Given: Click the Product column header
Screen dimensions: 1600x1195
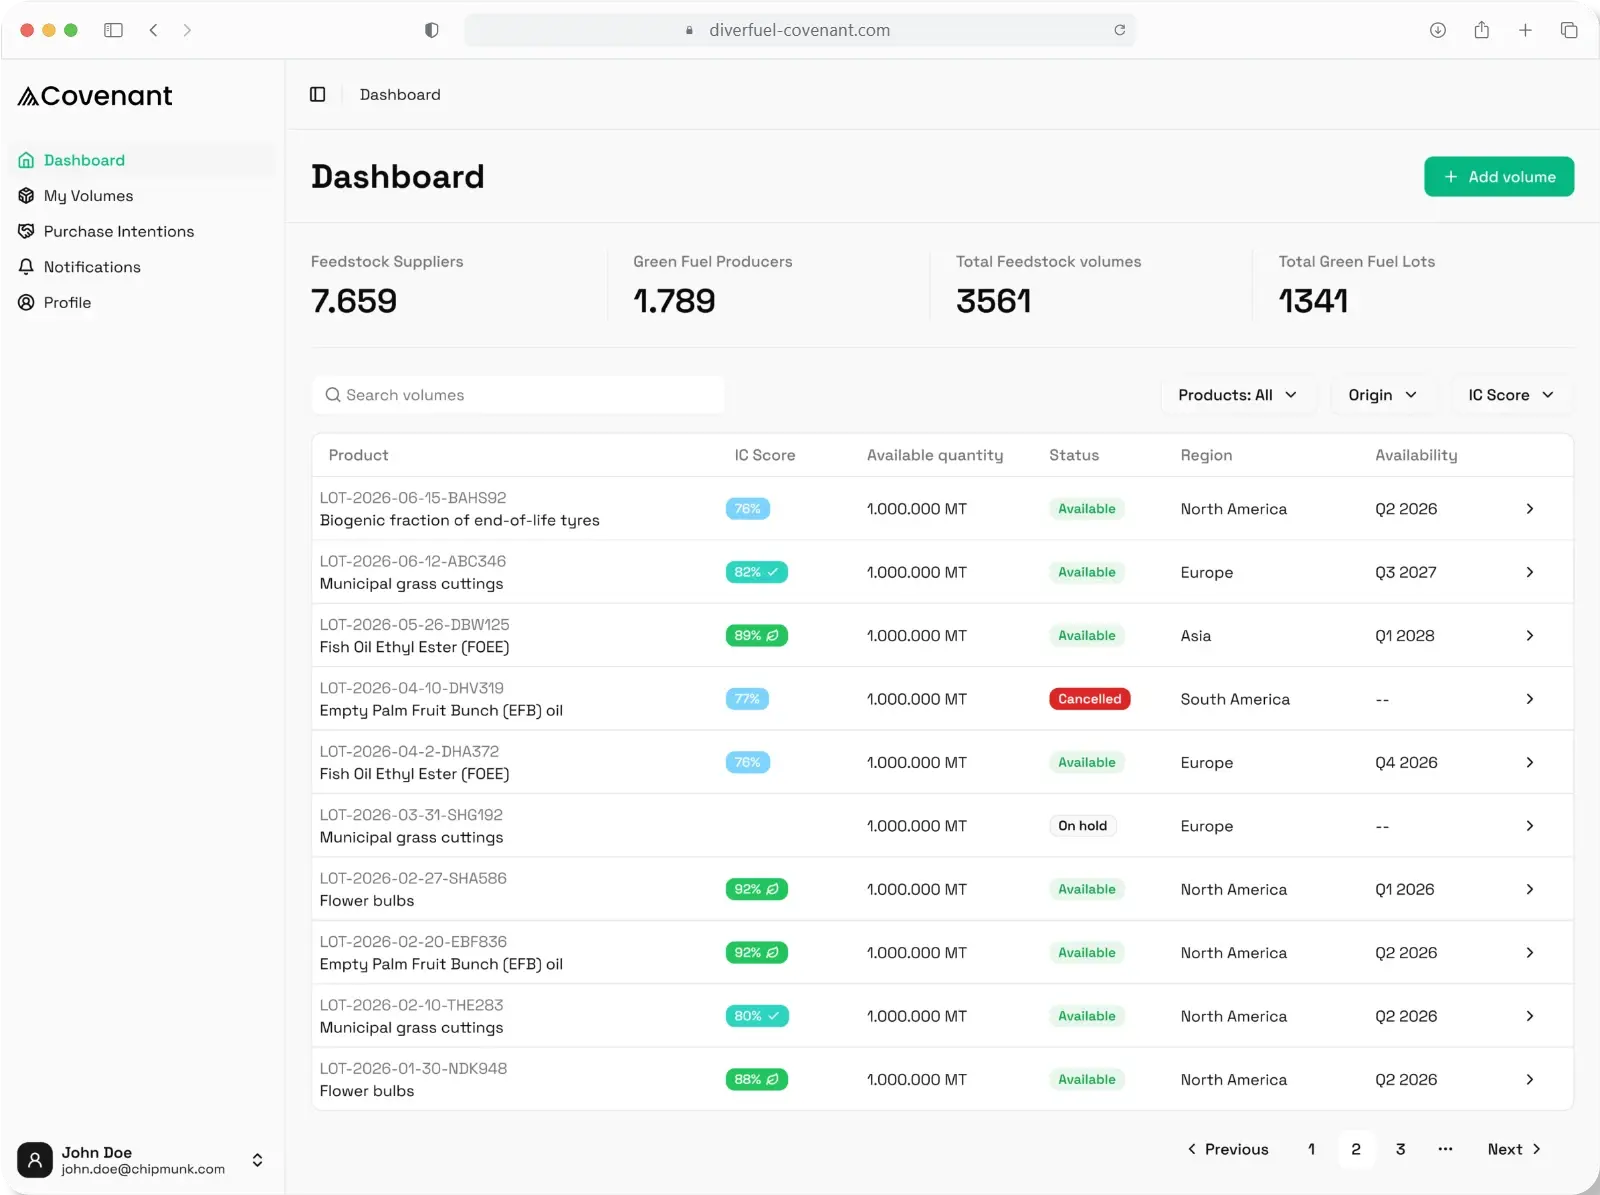Looking at the screenshot, I should pyautogui.click(x=358, y=455).
